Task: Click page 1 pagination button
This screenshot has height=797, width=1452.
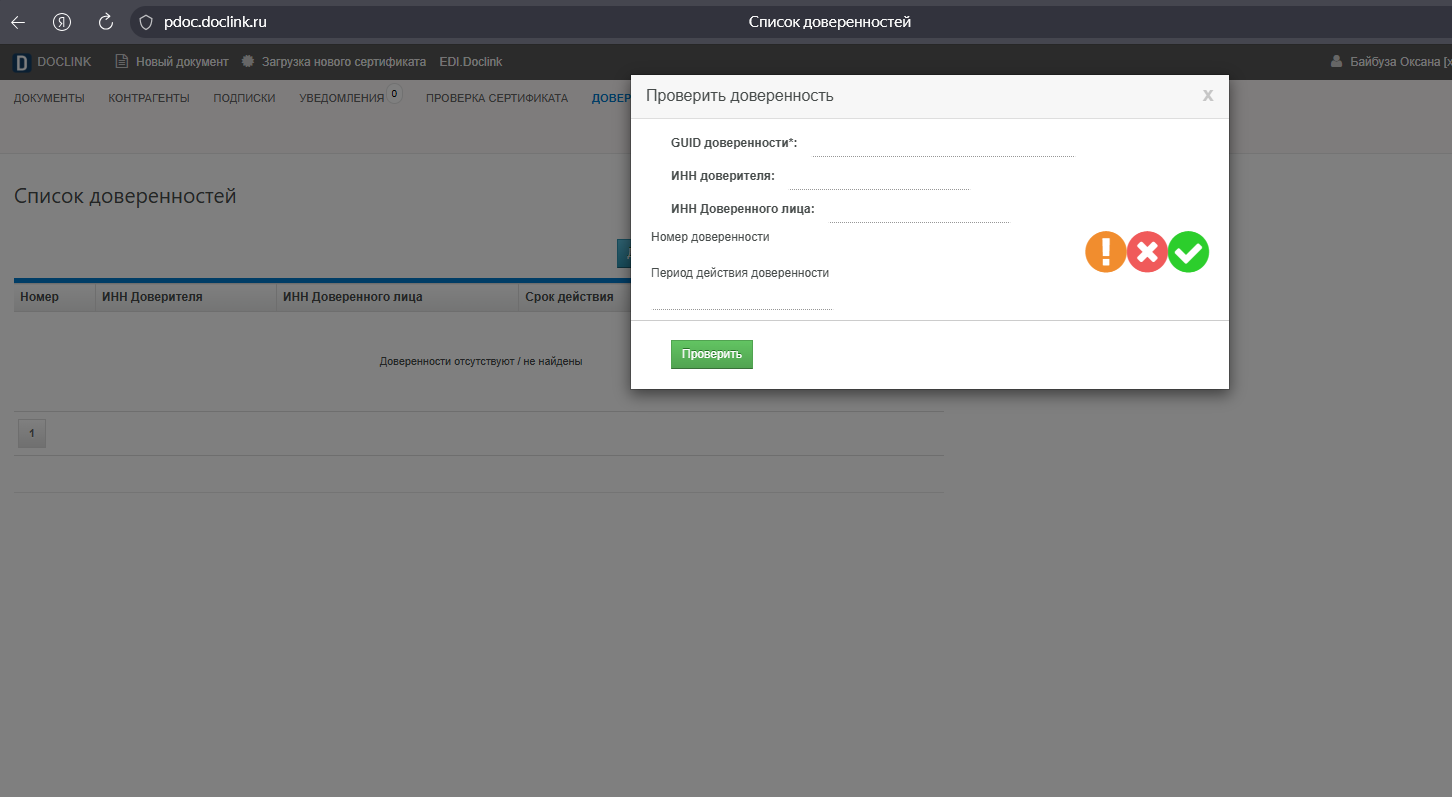Action: point(32,433)
